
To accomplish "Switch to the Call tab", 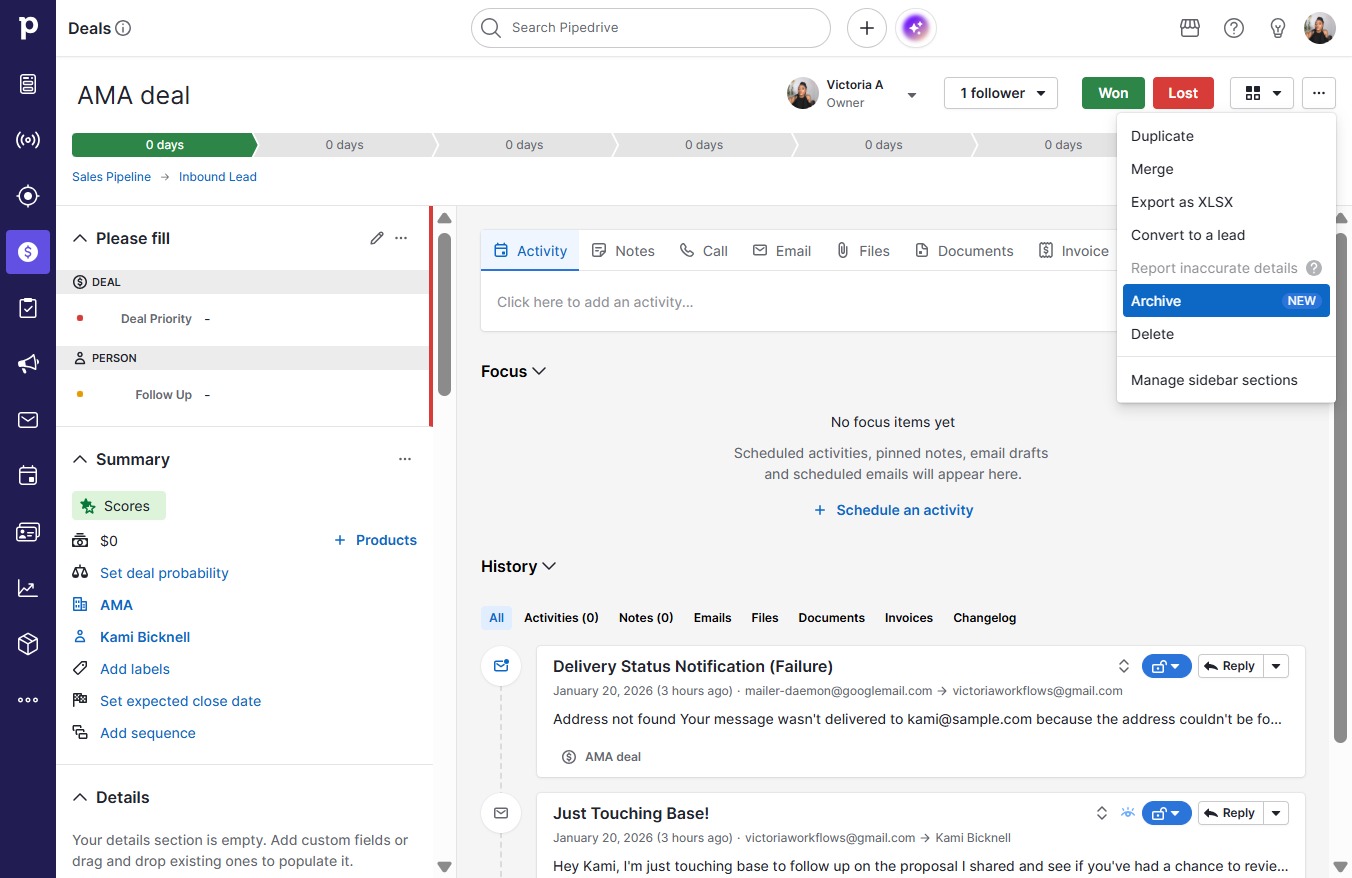I will tap(703, 251).
